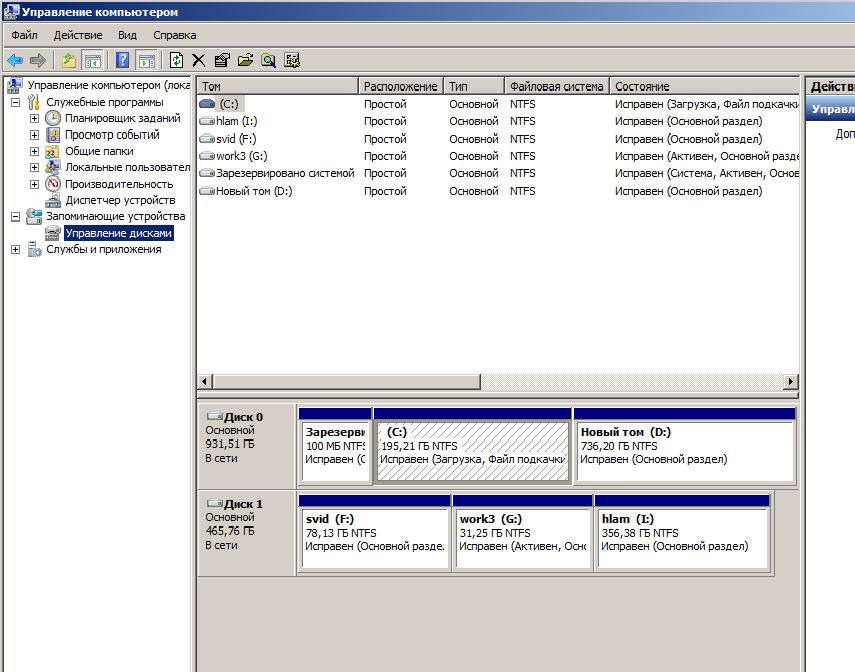Click the green Refresh toolbar icon
Screen dimensions: 855x672
tap(177, 60)
